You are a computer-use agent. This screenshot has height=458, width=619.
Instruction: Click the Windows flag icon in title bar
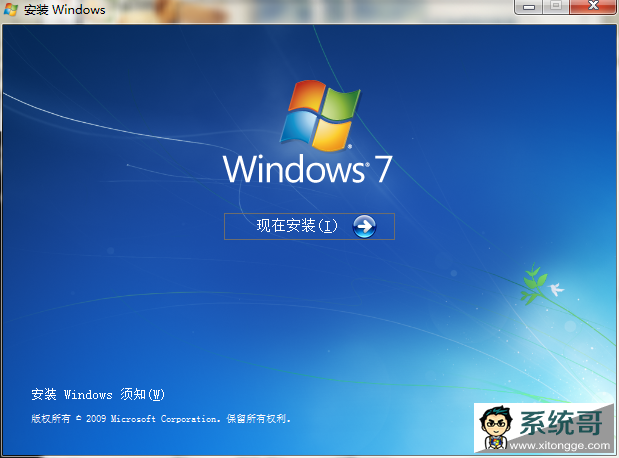click(x=11, y=9)
